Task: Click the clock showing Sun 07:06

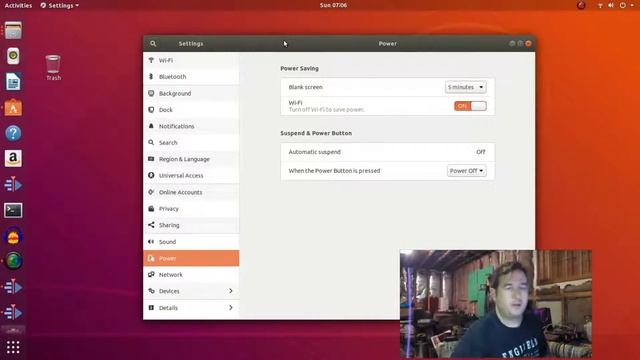Action: pyautogui.click(x=333, y=5)
